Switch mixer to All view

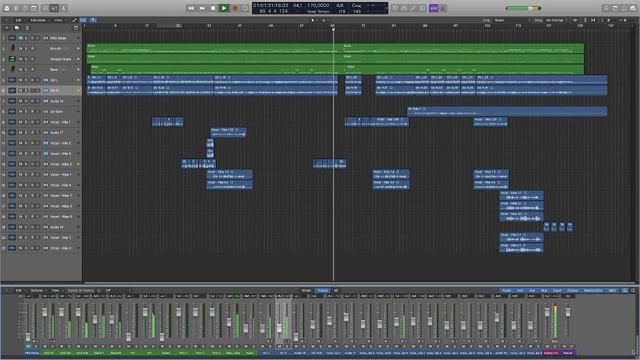[x=336, y=291]
